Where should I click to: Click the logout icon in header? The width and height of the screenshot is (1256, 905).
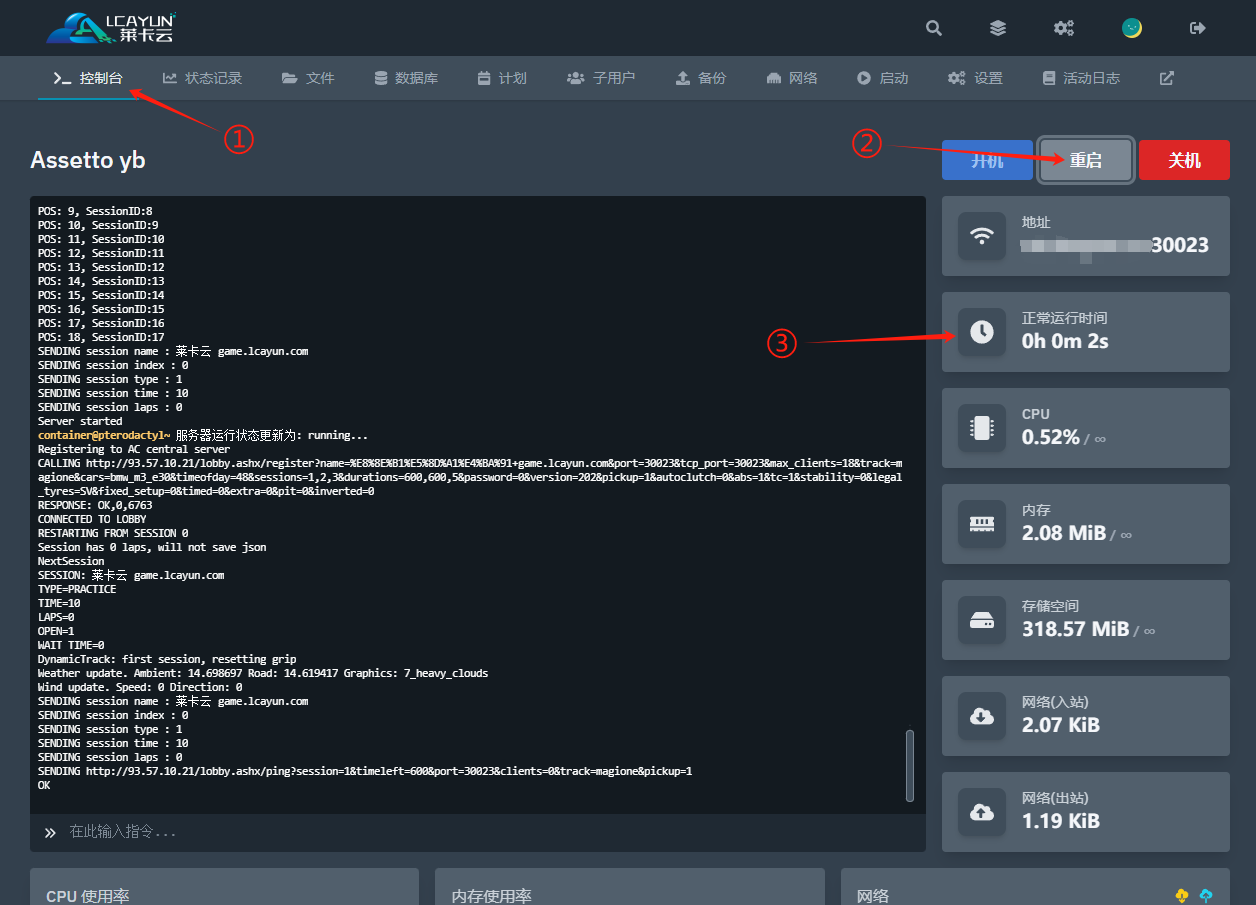tap(1198, 28)
